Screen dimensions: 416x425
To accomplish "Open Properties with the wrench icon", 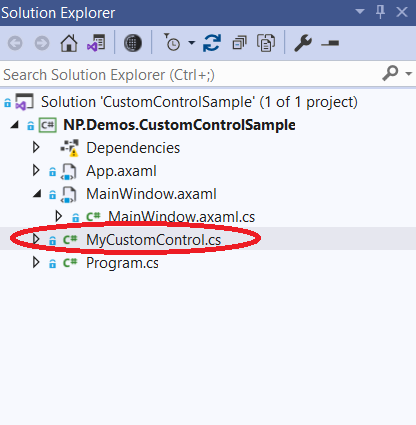I will pos(303,43).
